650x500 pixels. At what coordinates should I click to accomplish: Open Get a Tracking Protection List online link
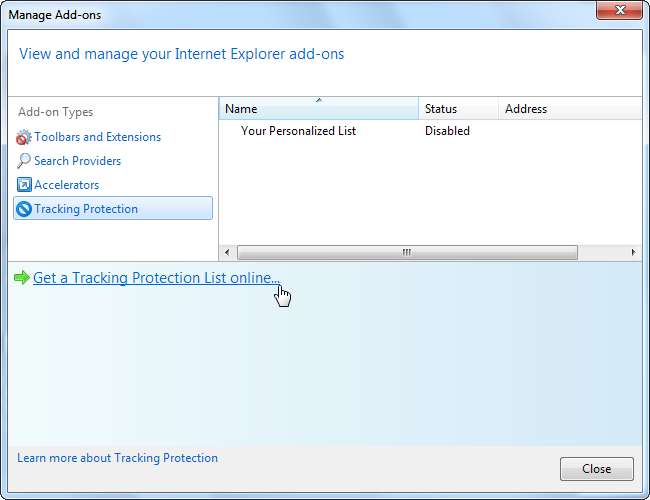156,278
